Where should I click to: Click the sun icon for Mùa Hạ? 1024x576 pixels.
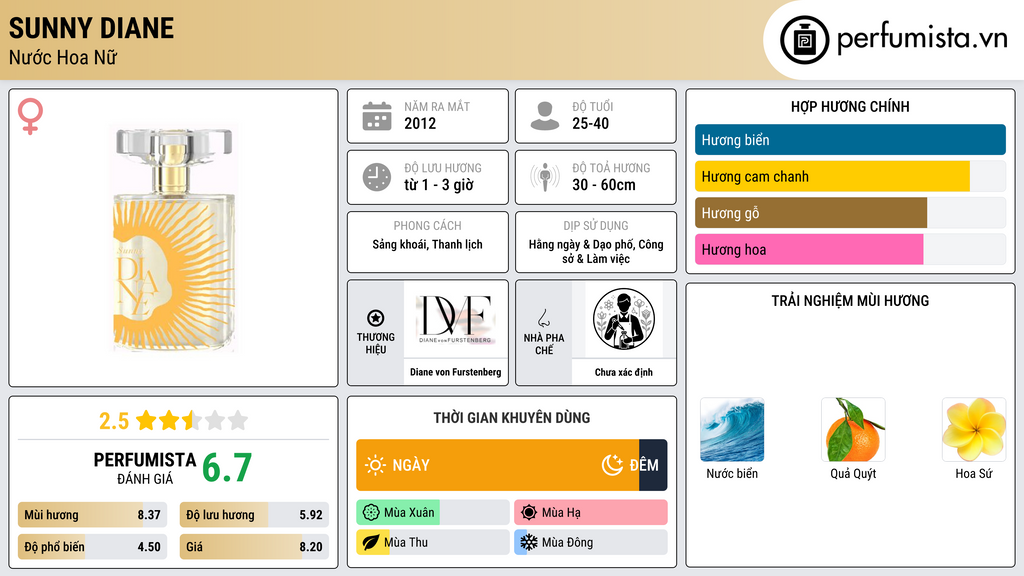(529, 513)
